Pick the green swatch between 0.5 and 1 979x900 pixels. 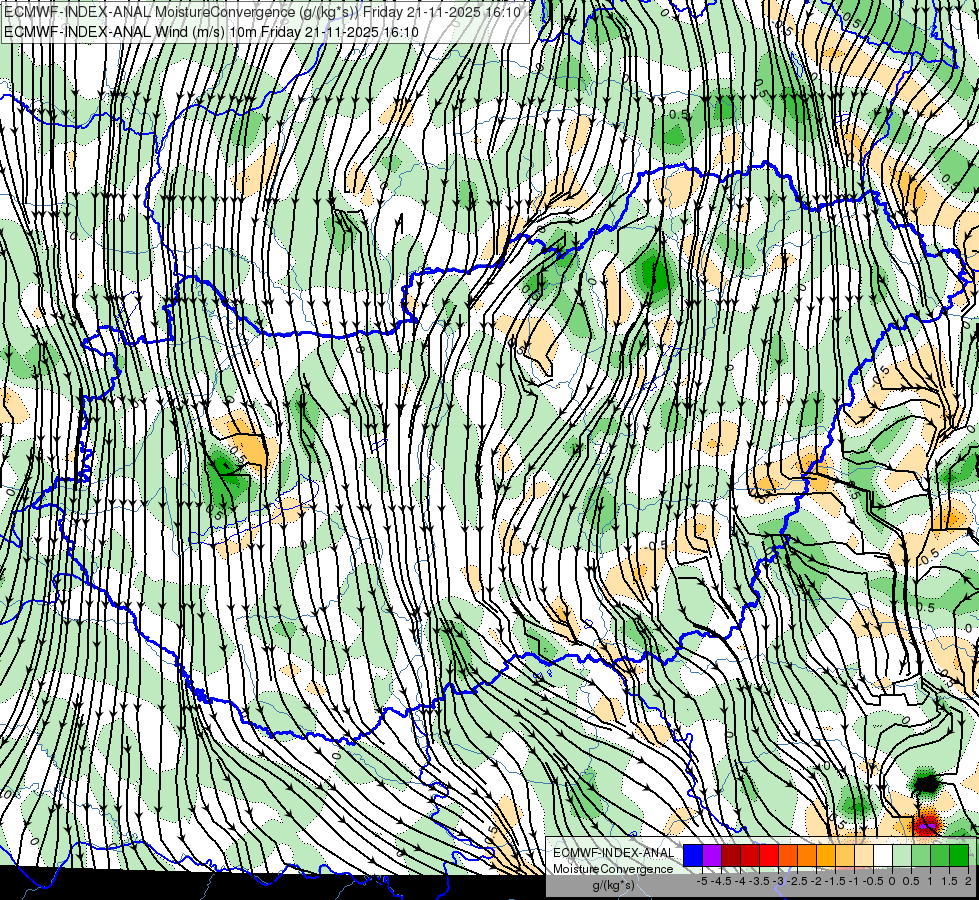(921, 855)
